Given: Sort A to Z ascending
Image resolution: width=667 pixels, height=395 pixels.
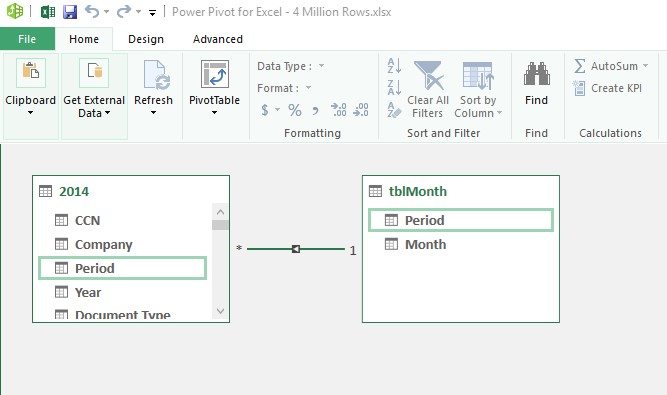Looking at the screenshot, I should tap(394, 66).
